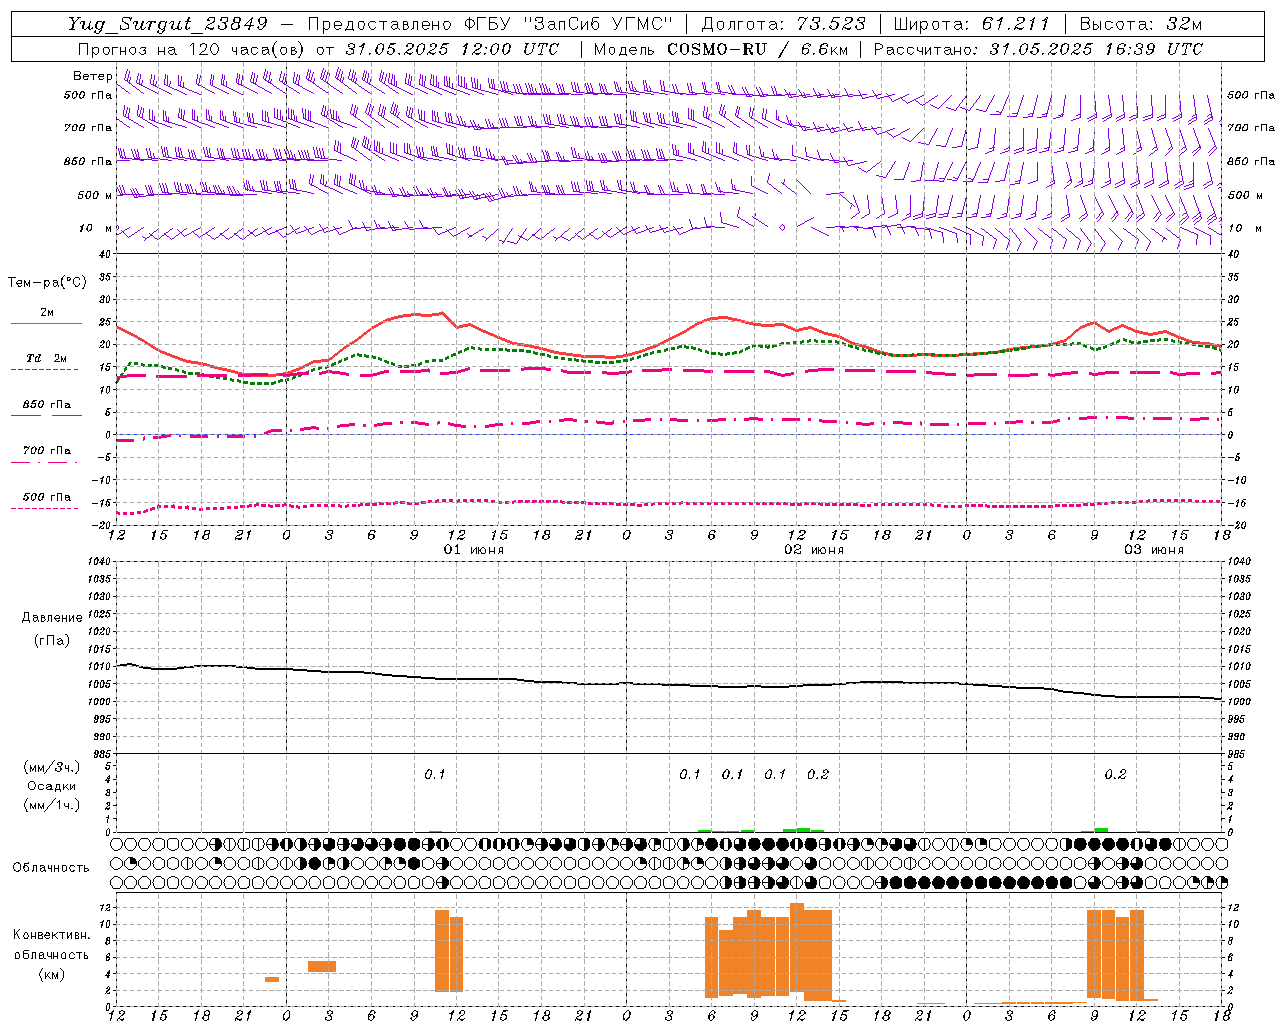Click the Модель COSMO-RU / 6.6км label
The image size is (1280, 1024).
click(720, 49)
